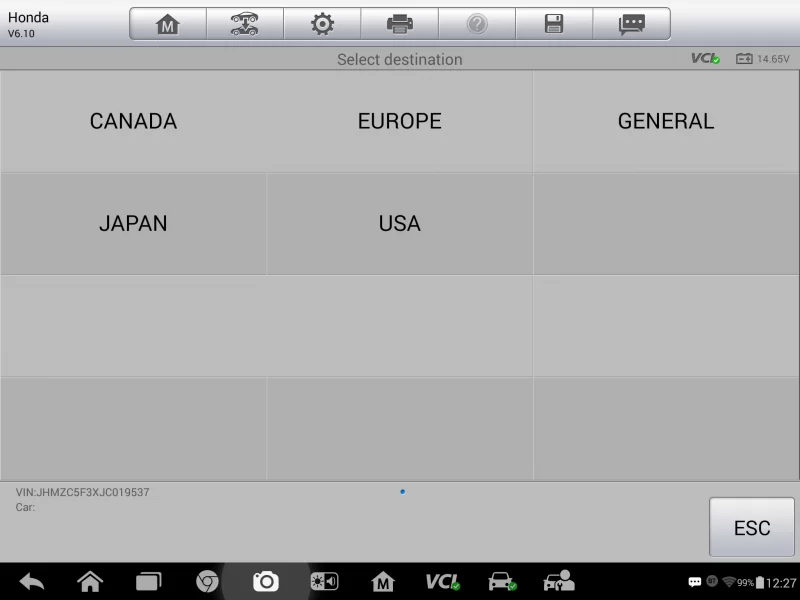Choose EUROPE destination tile
800x600 pixels.
tap(399, 121)
